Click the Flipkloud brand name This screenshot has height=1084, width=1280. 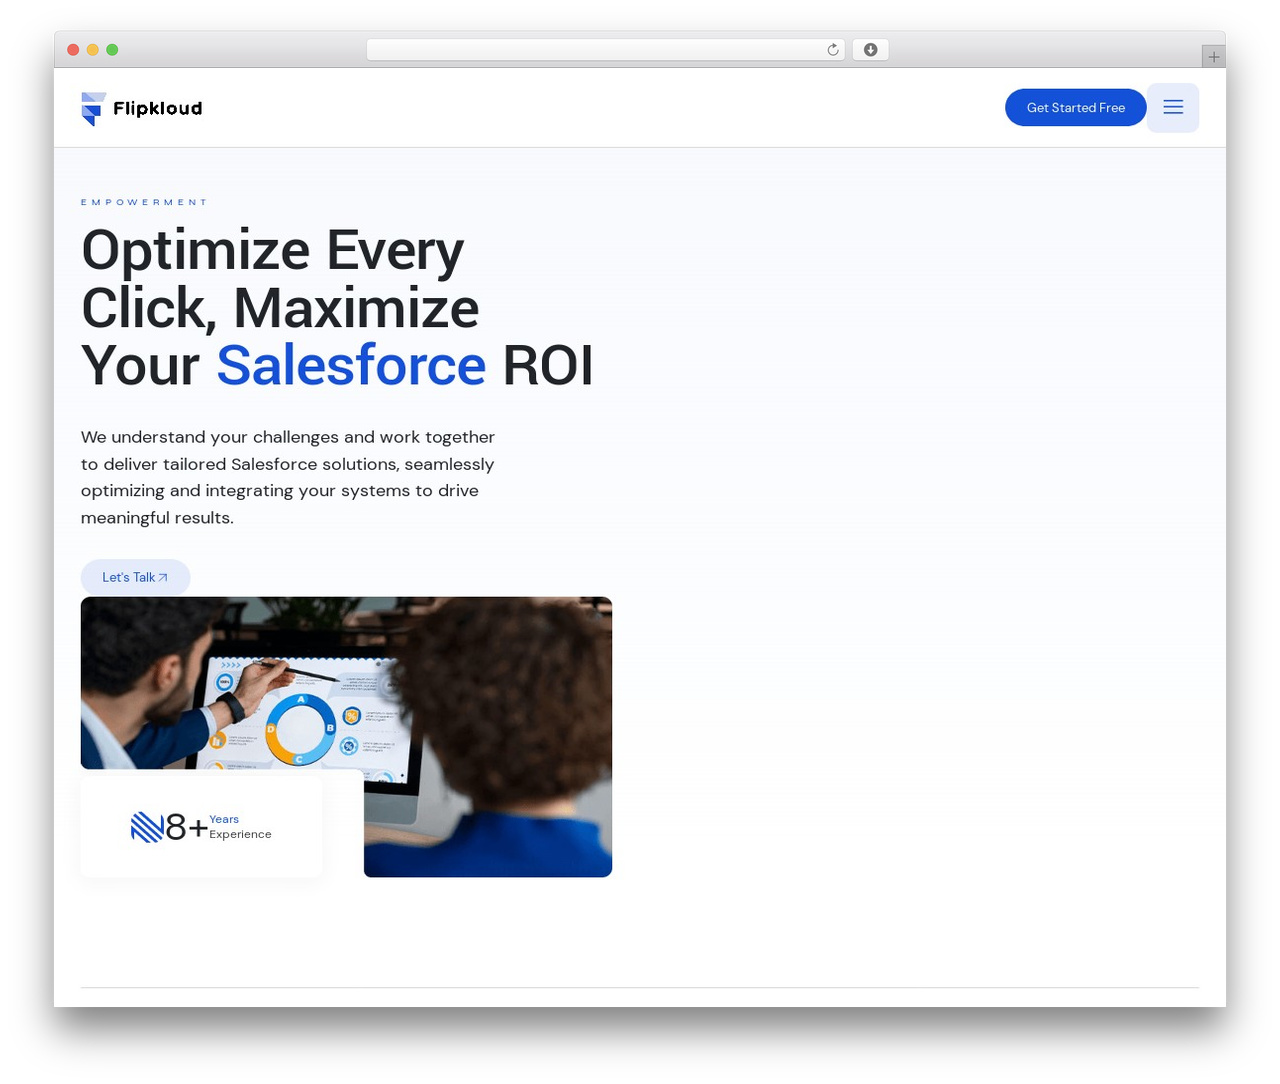pos(158,109)
